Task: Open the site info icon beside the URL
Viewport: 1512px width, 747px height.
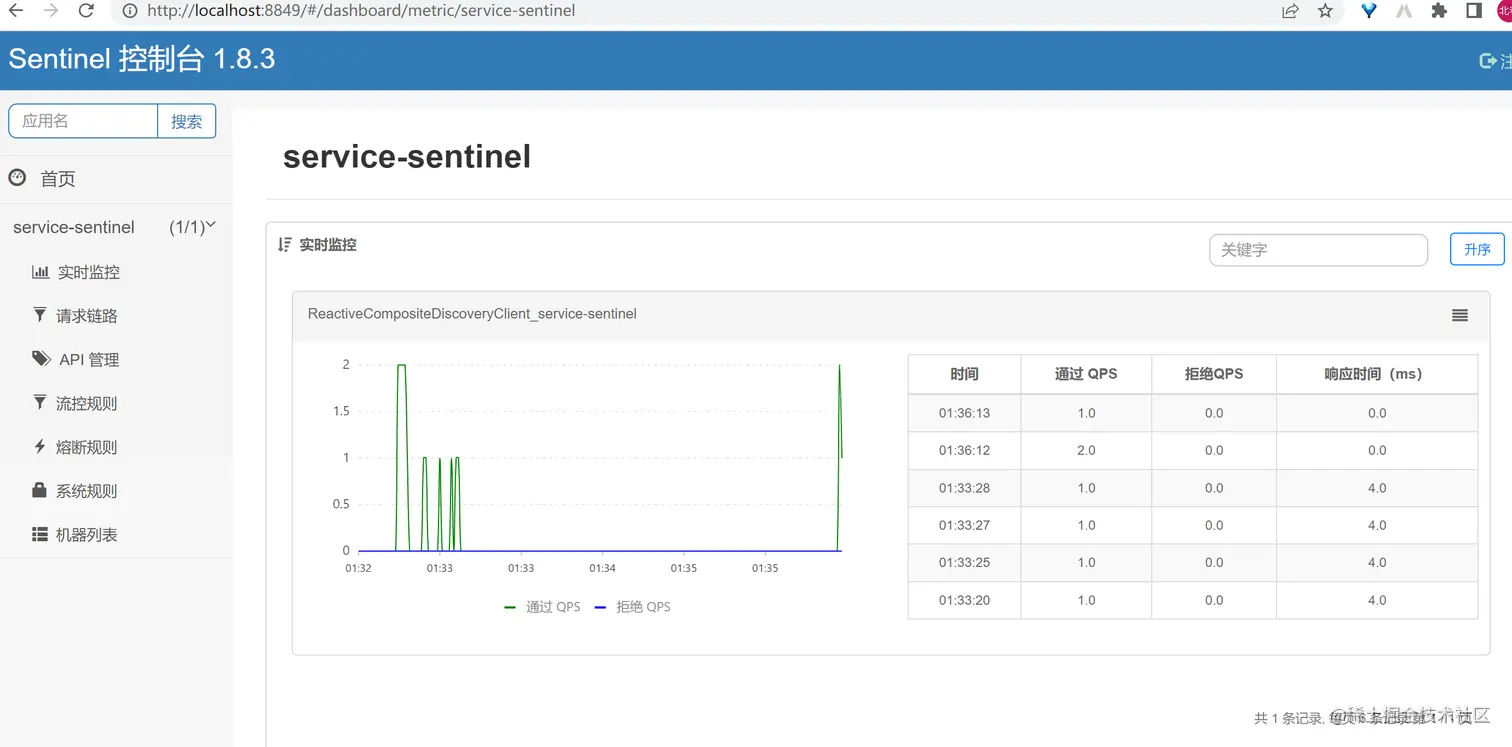Action: point(129,11)
